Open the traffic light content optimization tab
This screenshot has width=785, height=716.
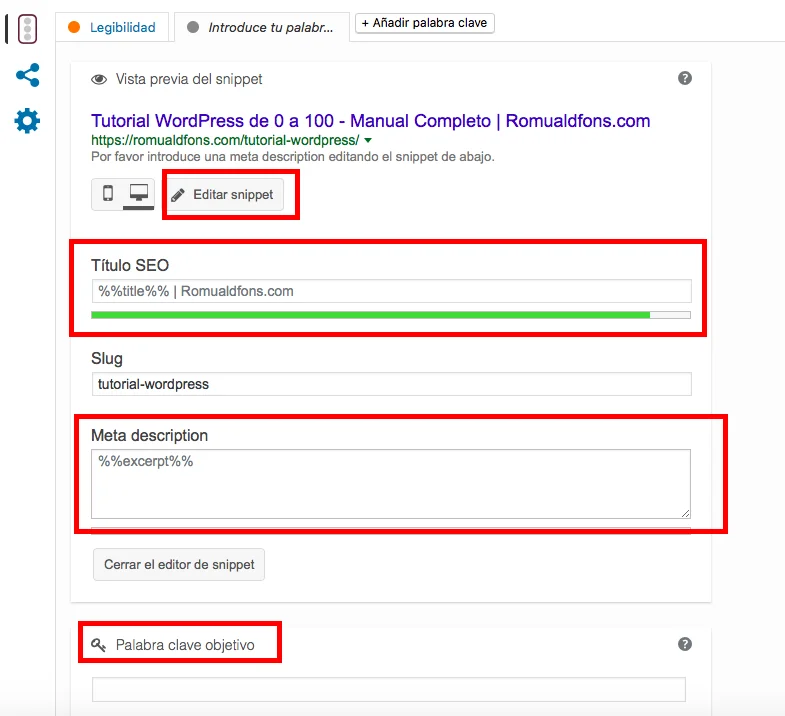click(27, 29)
